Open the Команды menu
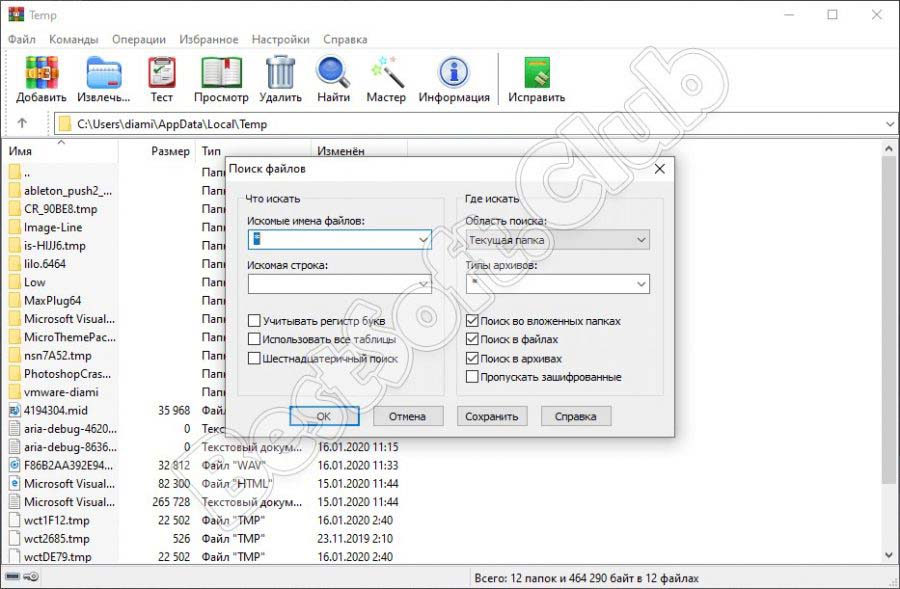Viewport: 900px width, 589px height. click(73, 39)
